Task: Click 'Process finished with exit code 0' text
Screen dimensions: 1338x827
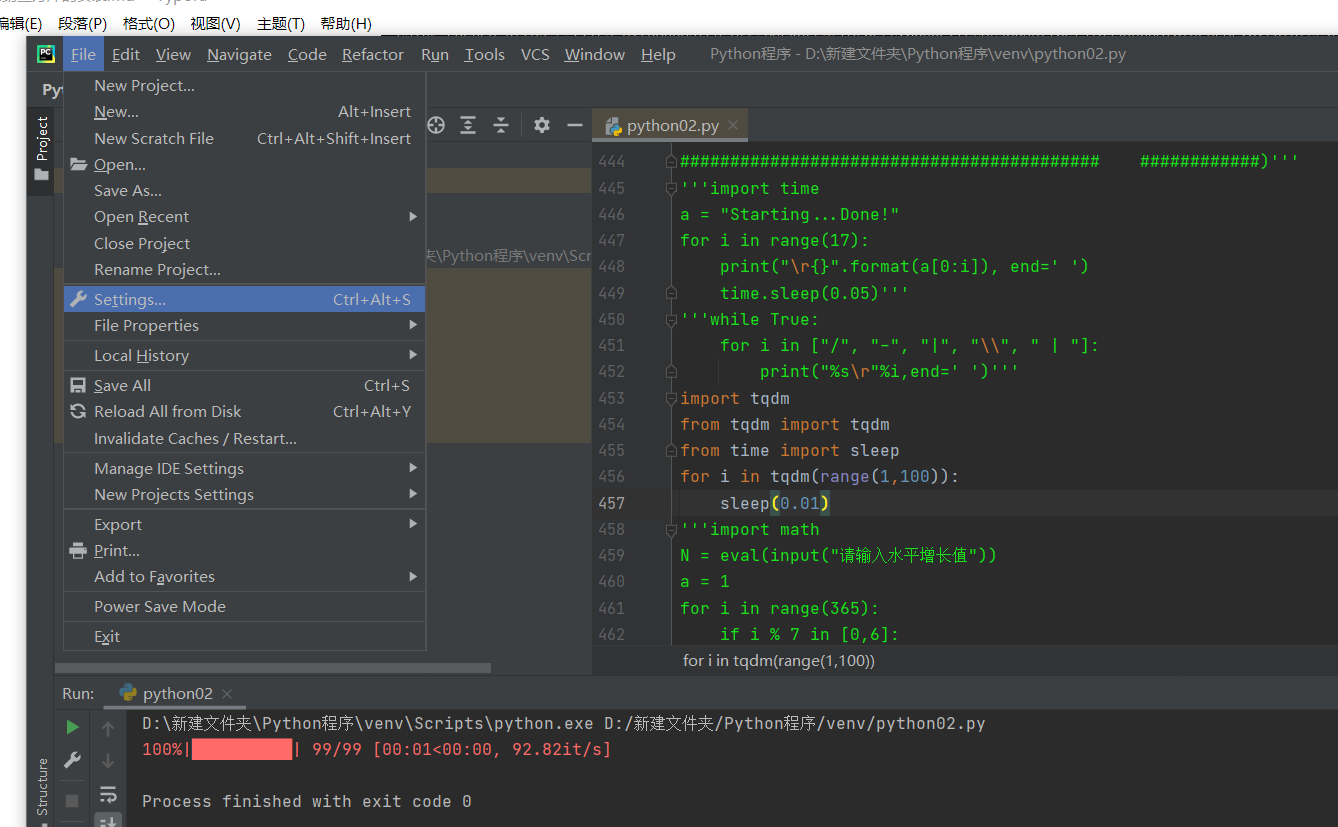Action: click(x=306, y=801)
